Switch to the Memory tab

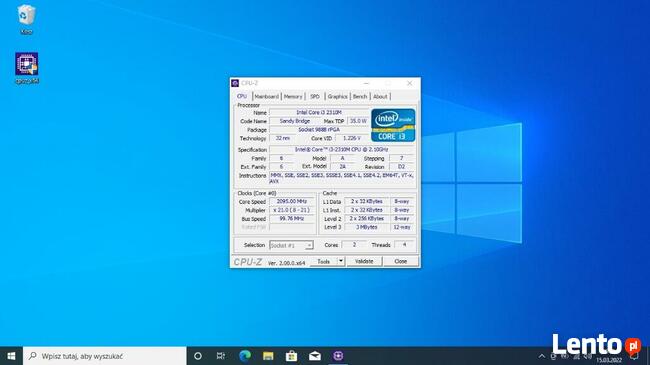tap(293, 96)
